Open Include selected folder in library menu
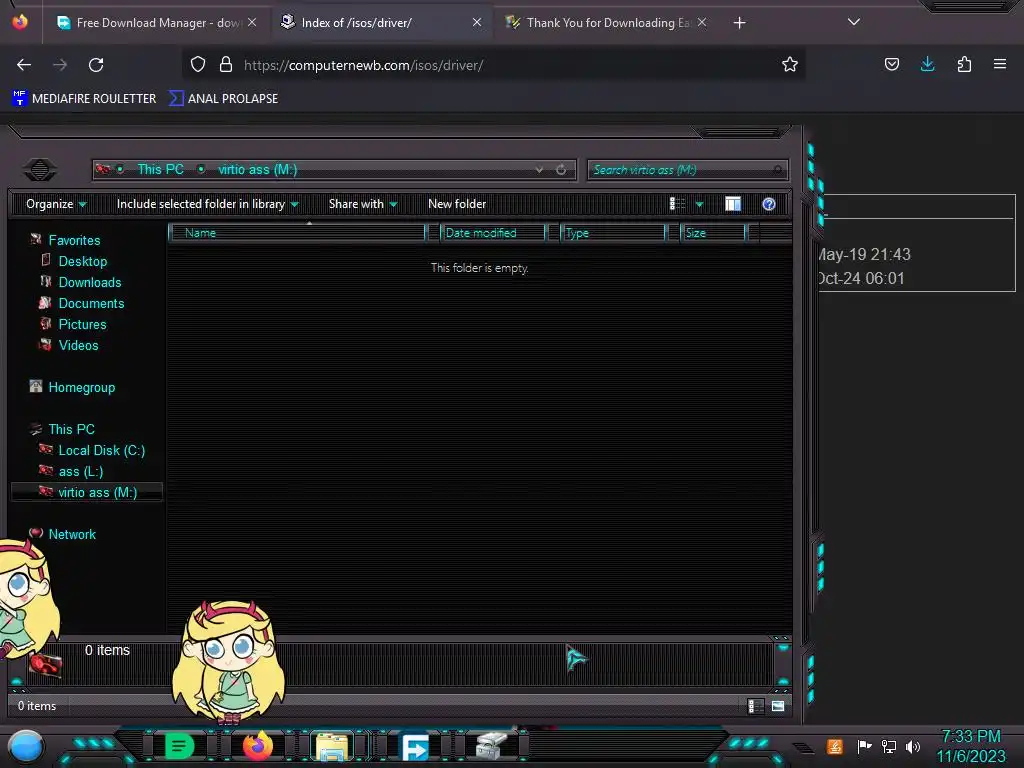The image size is (1024, 768). 208,204
